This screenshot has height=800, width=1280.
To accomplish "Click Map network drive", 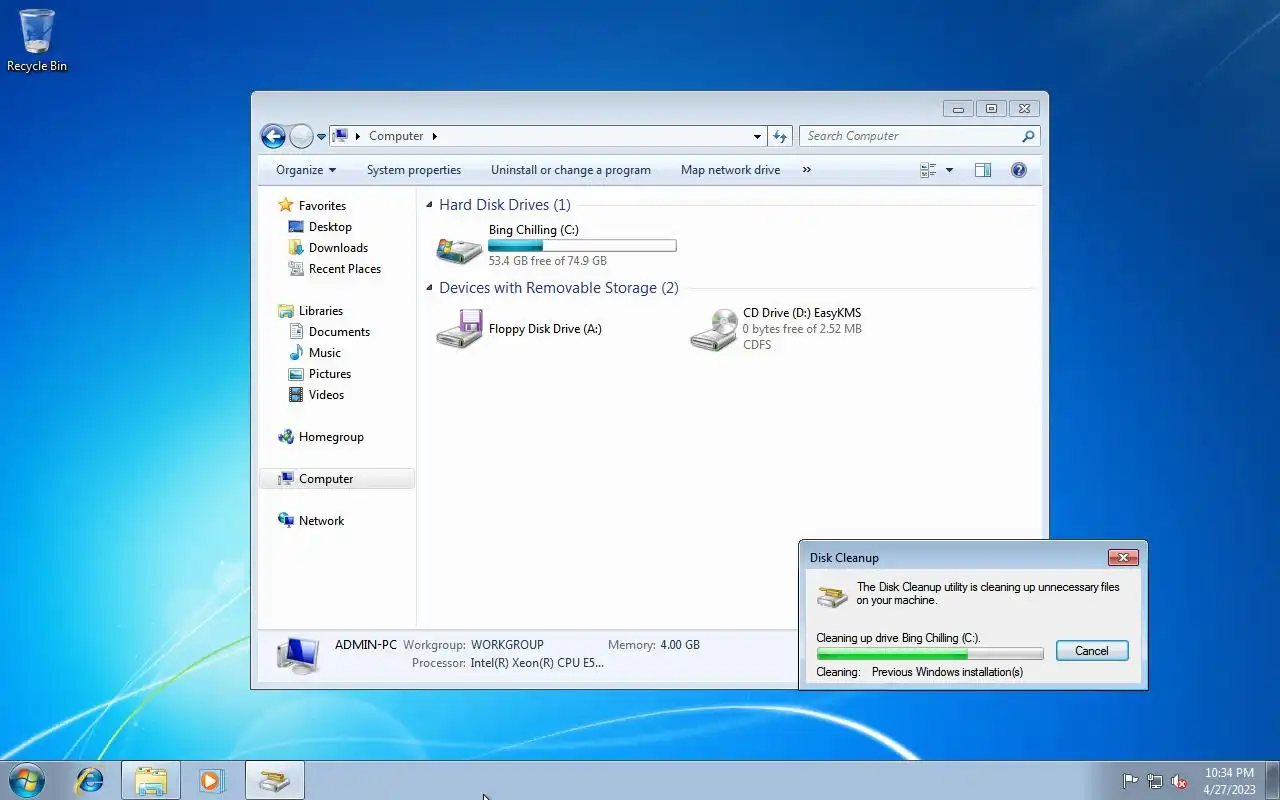I will (730, 170).
